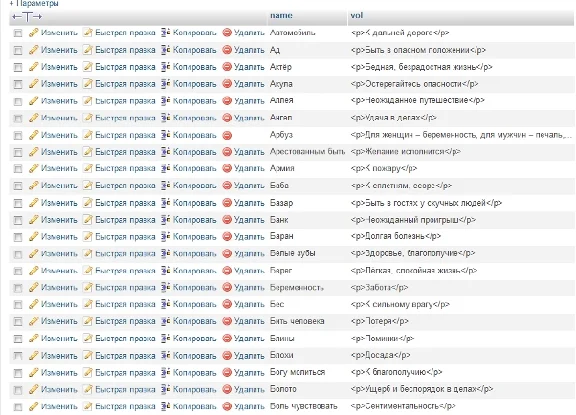Click the Изменить link in the Ад row
Screen dimensions: 576x415
[x=59, y=50]
